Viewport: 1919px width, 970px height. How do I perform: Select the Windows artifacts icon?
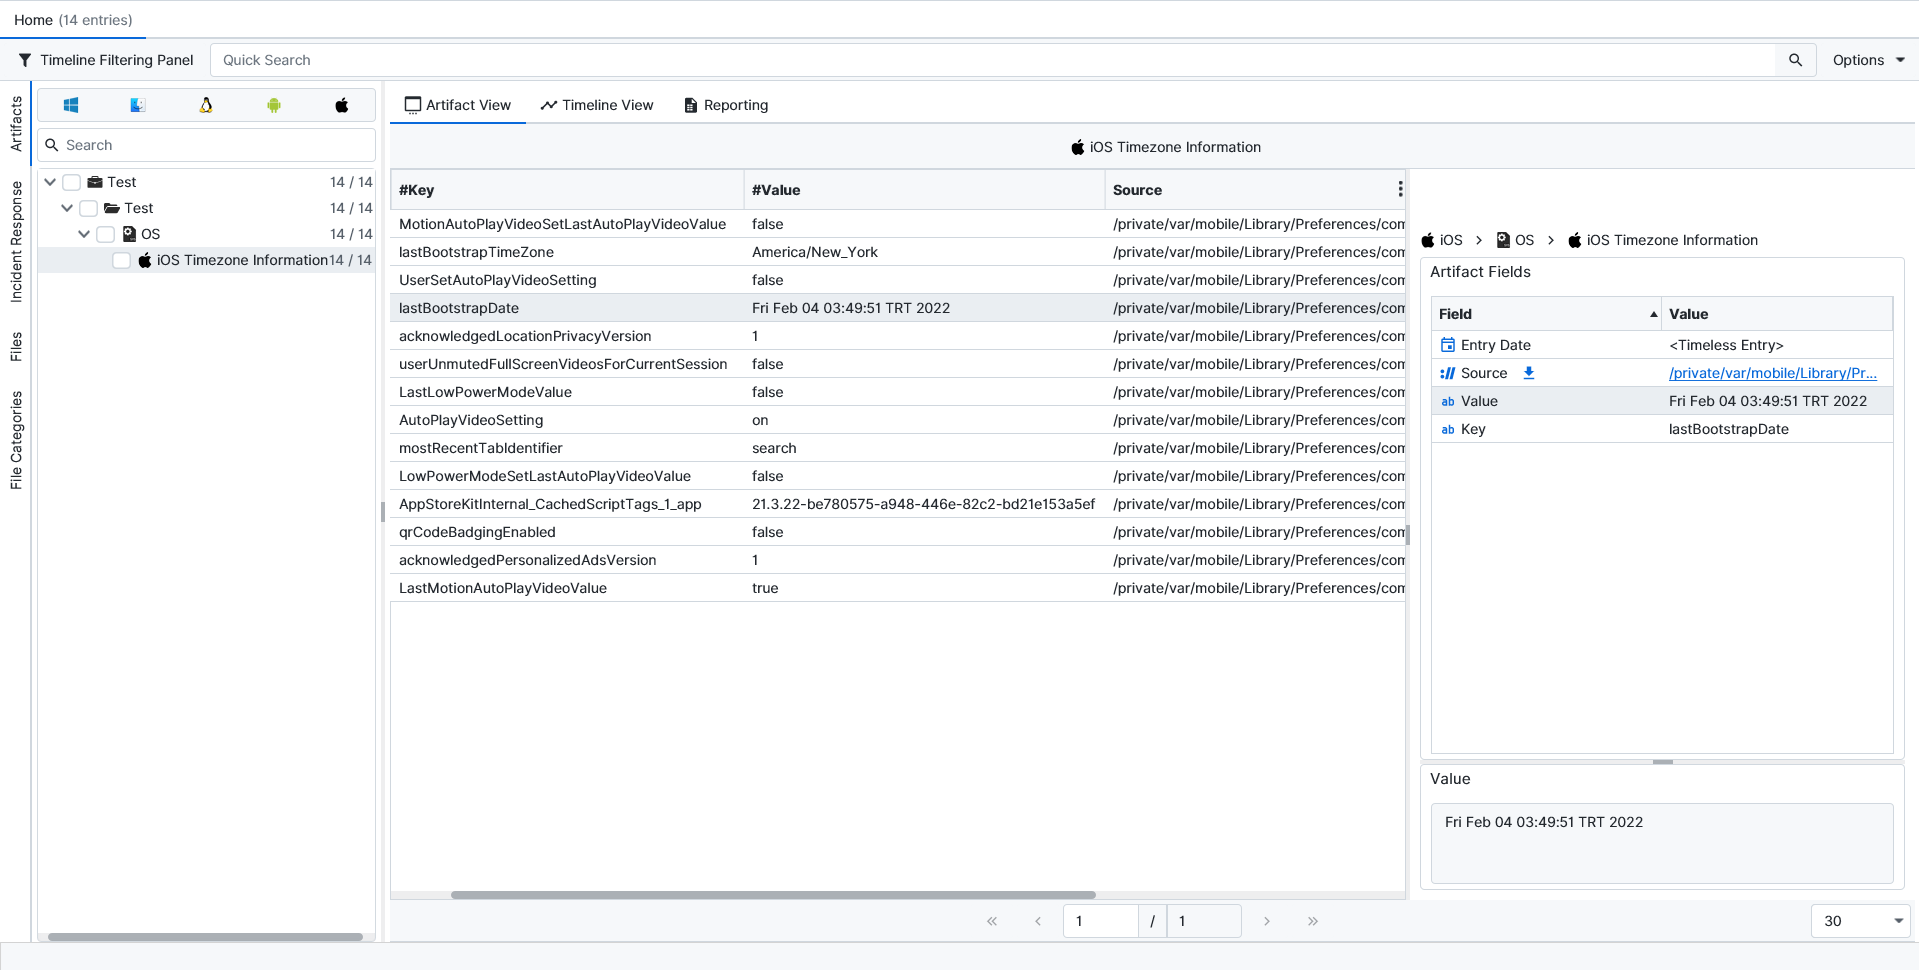[71, 105]
